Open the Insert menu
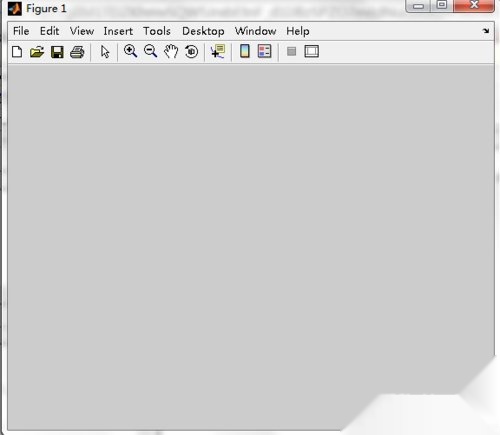The height and width of the screenshot is (435, 500). tap(118, 31)
